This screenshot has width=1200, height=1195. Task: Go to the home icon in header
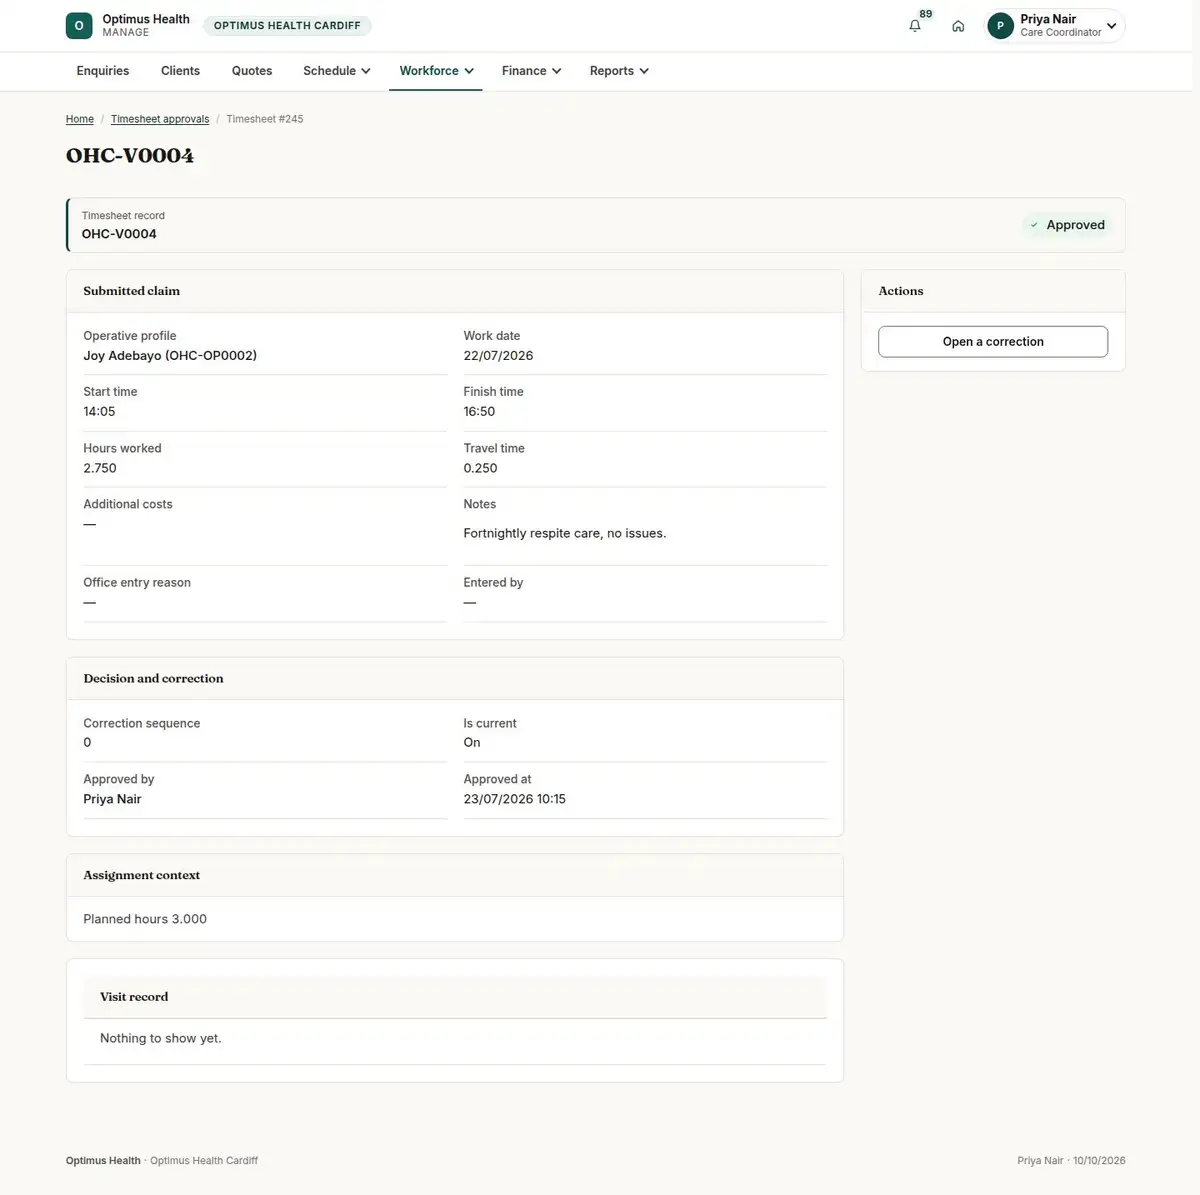pyautogui.click(x=958, y=26)
